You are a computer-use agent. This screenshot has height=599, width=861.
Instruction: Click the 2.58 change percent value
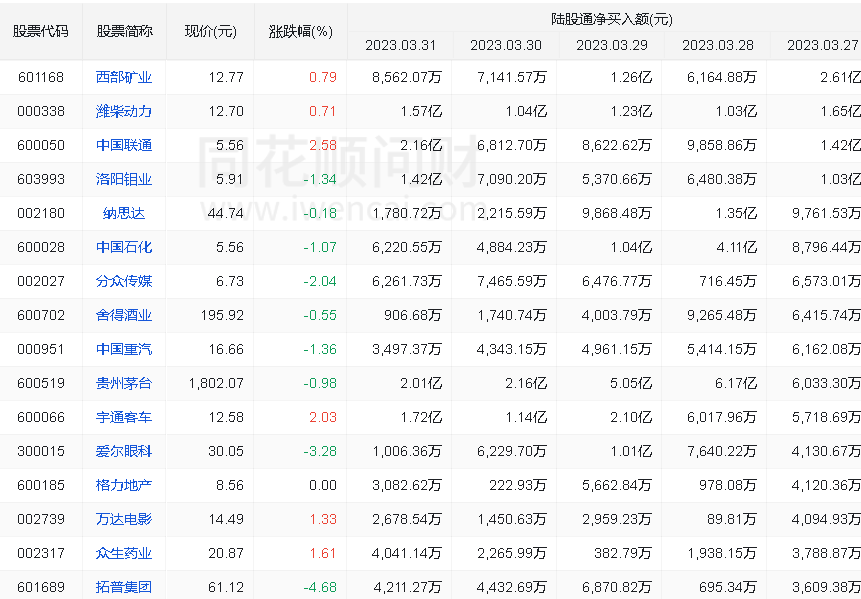(323, 145)
